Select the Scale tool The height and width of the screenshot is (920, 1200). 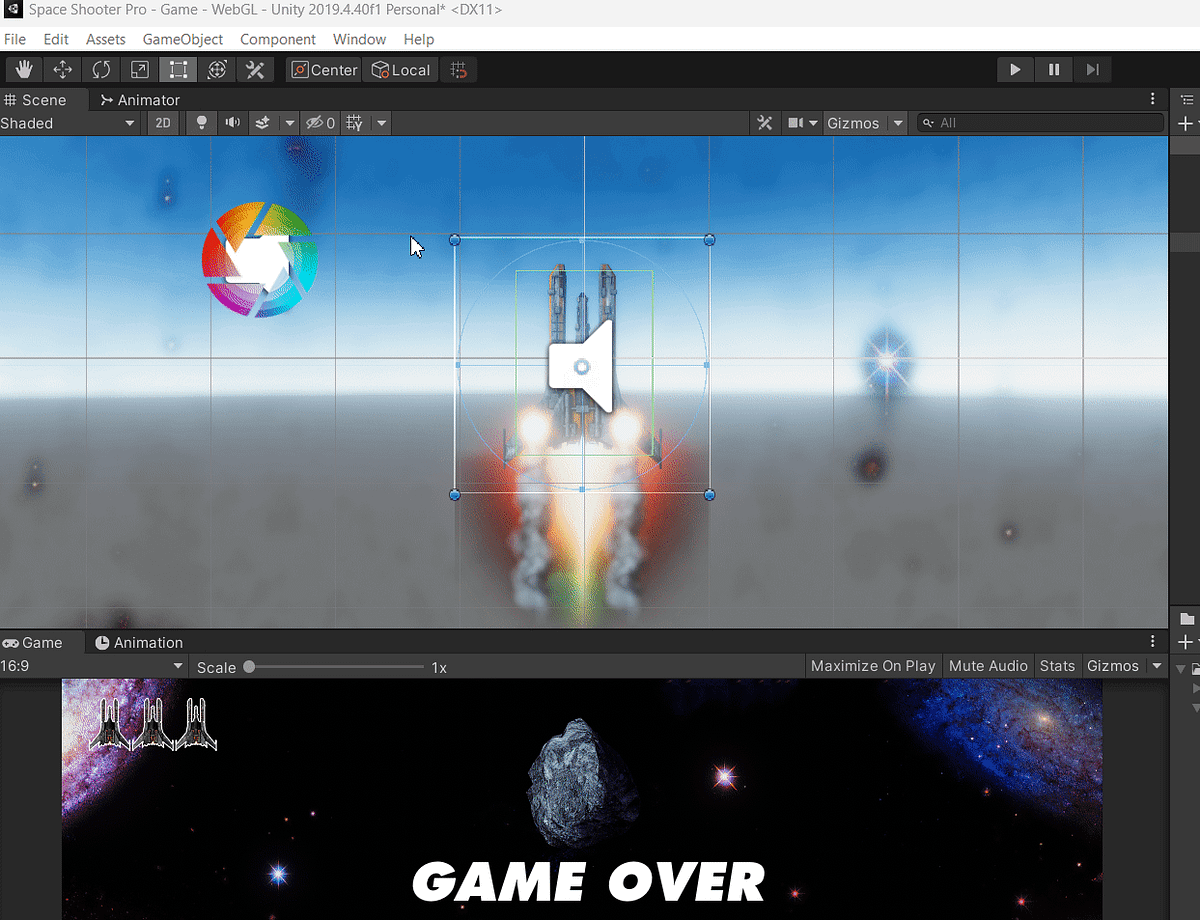pos(139,69)
